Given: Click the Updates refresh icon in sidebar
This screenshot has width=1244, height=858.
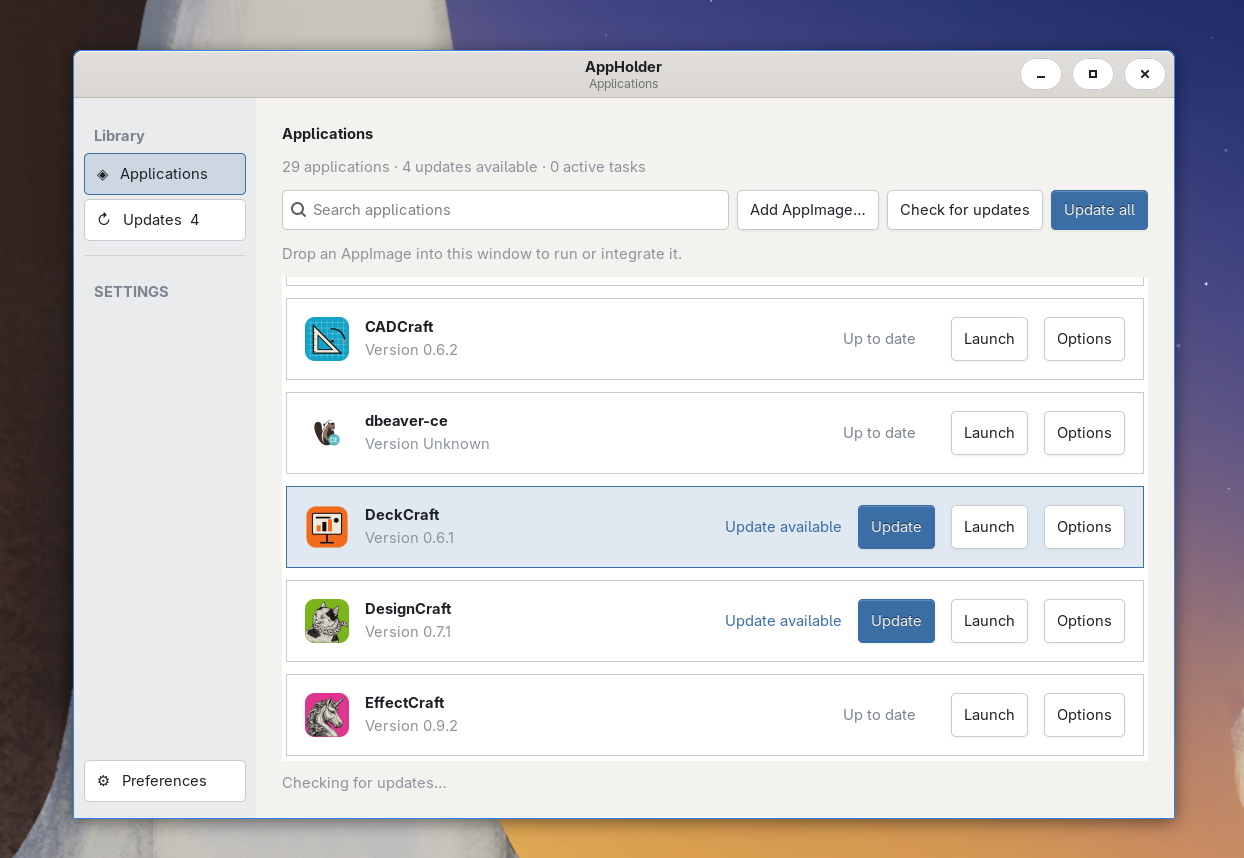Looking at the screenshot, I should click(104, 220).
